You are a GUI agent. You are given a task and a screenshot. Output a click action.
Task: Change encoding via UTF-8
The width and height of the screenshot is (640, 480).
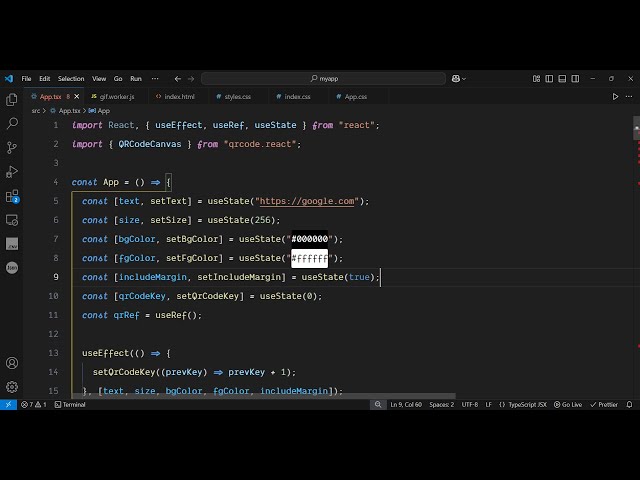470,404
